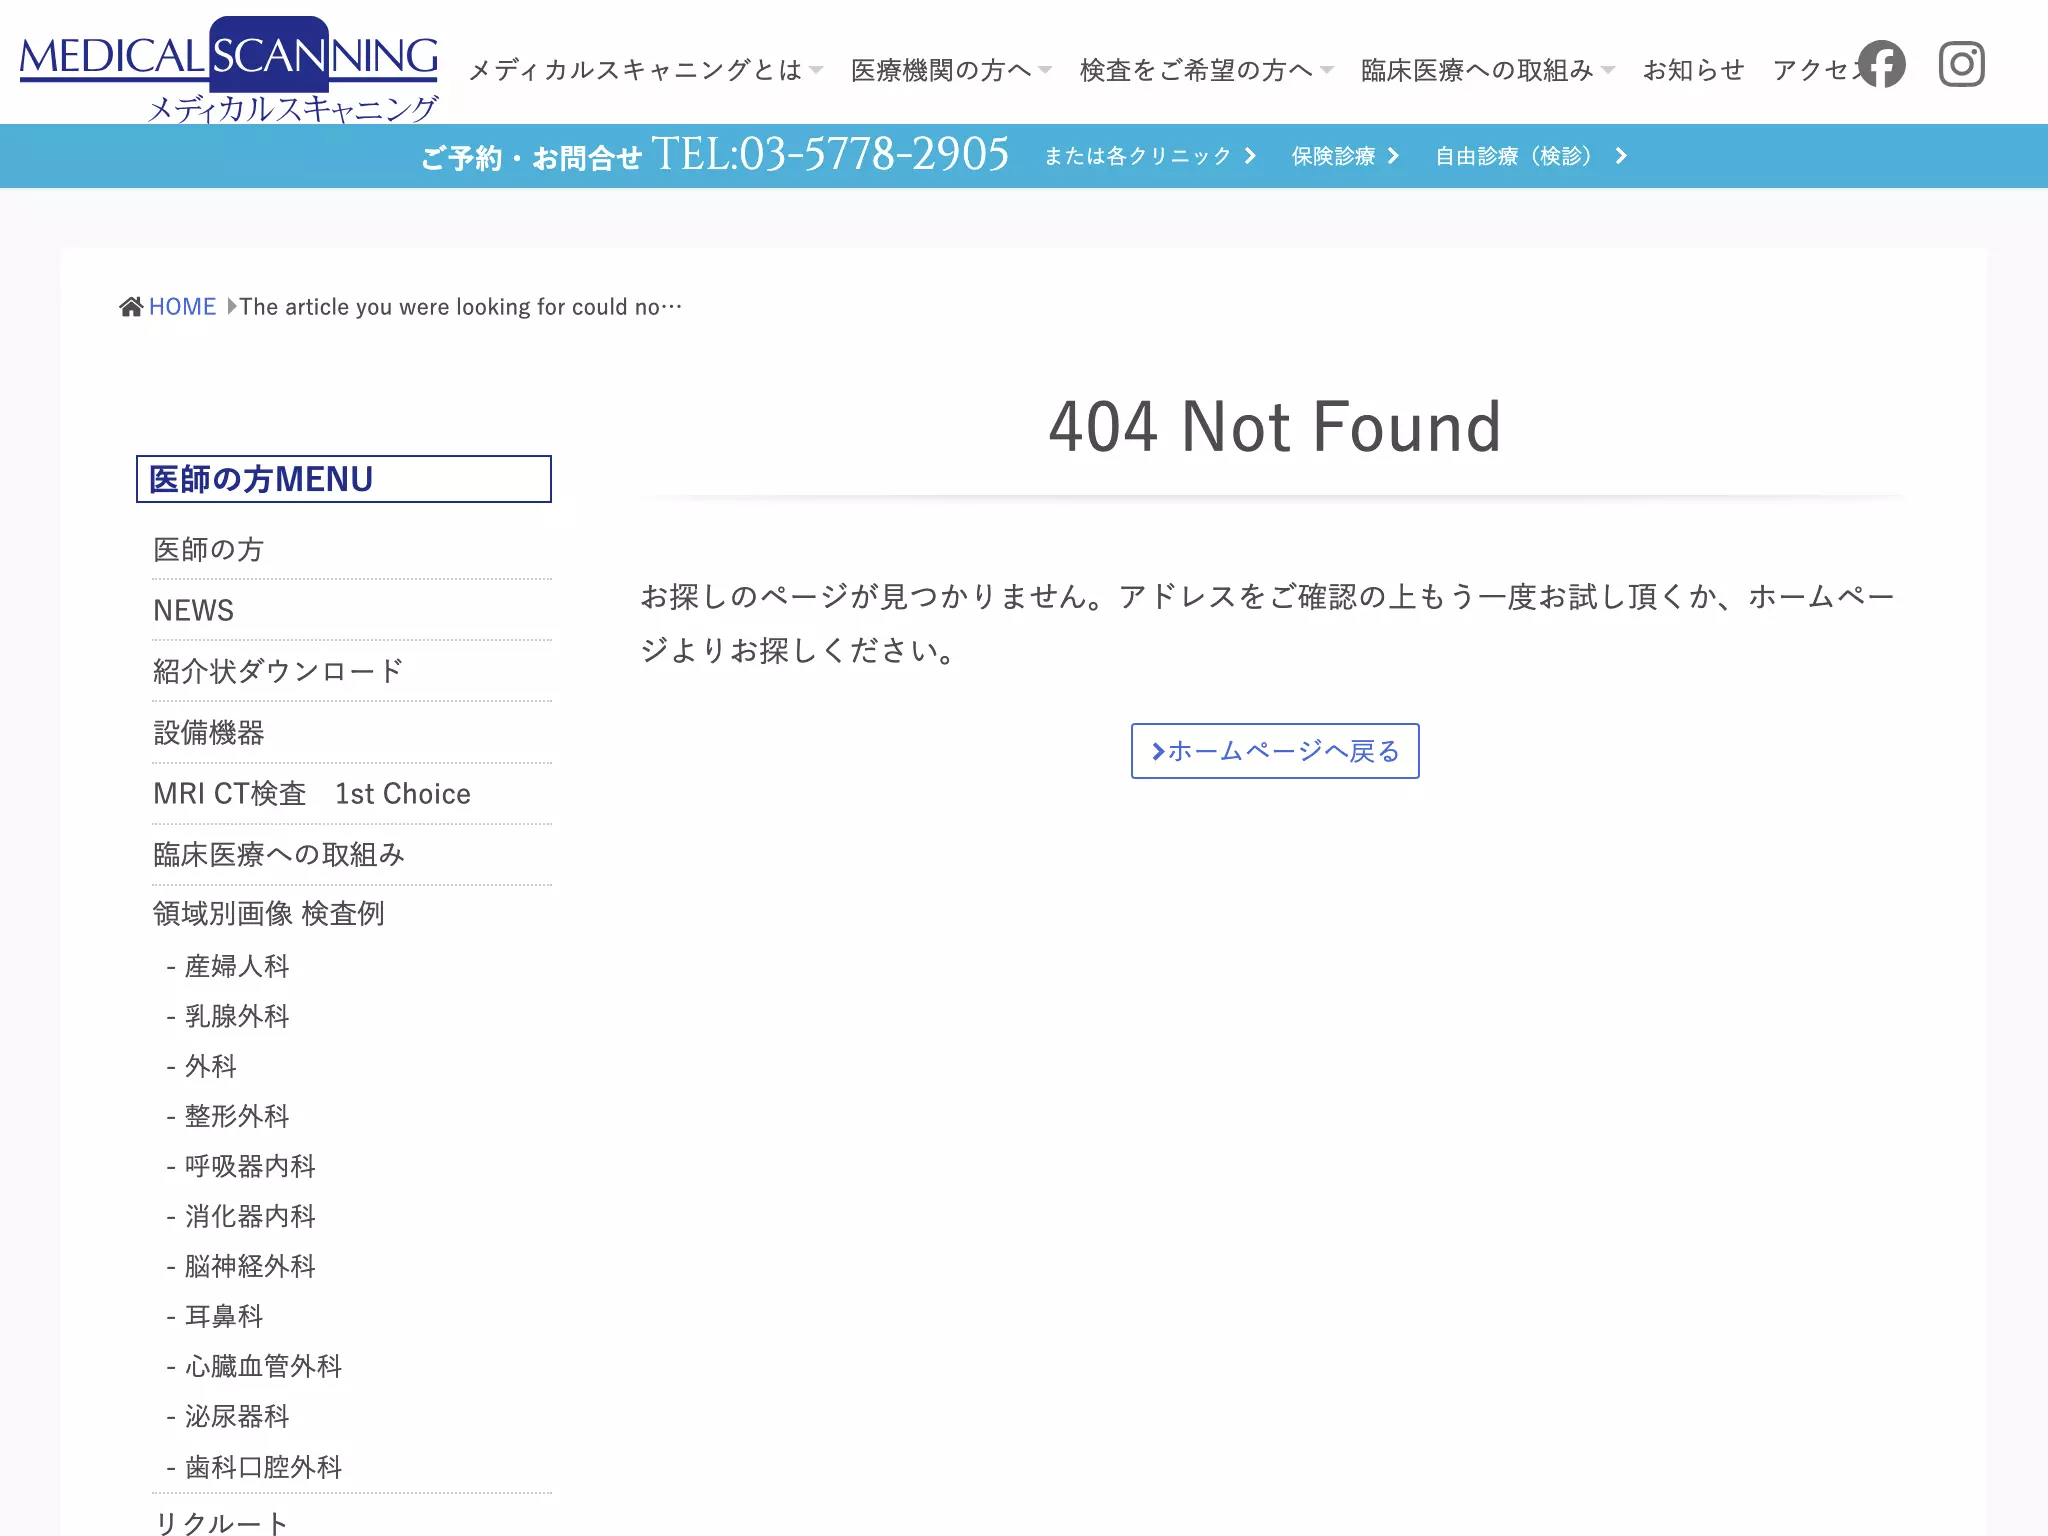
Task: Select 泌尿器科 sub-item
Action: pyautogui.click(x=237, y=1416)
